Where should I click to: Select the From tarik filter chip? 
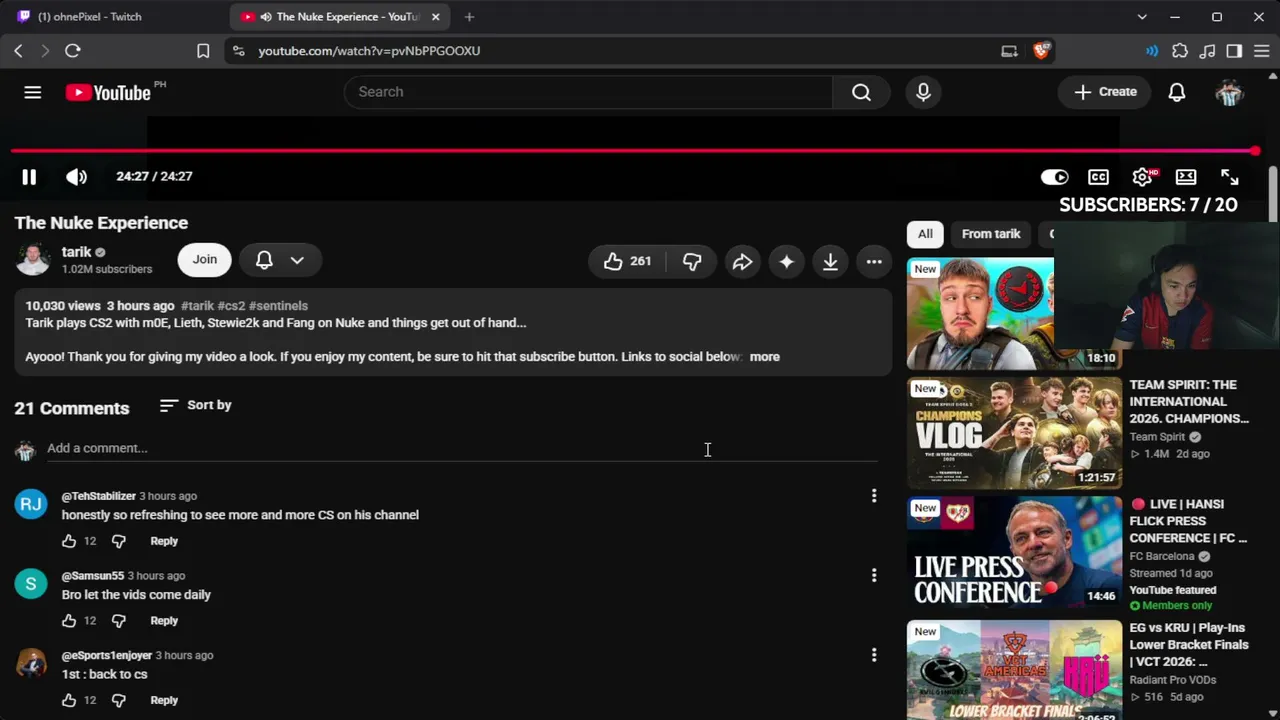click(991, 234)
